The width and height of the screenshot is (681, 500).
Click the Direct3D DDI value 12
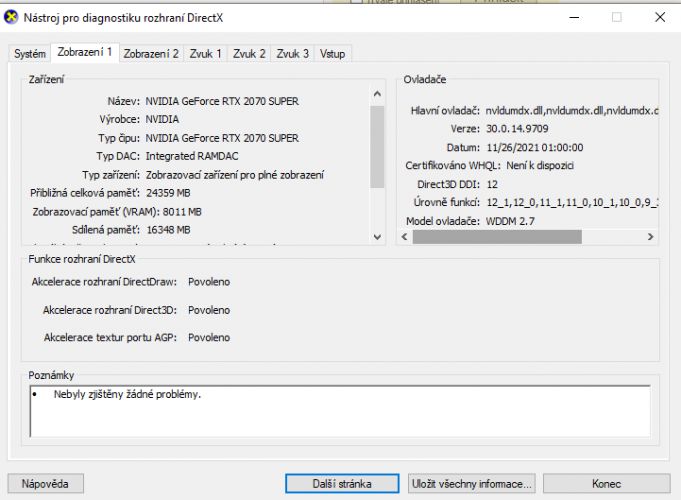pos(492,185)
